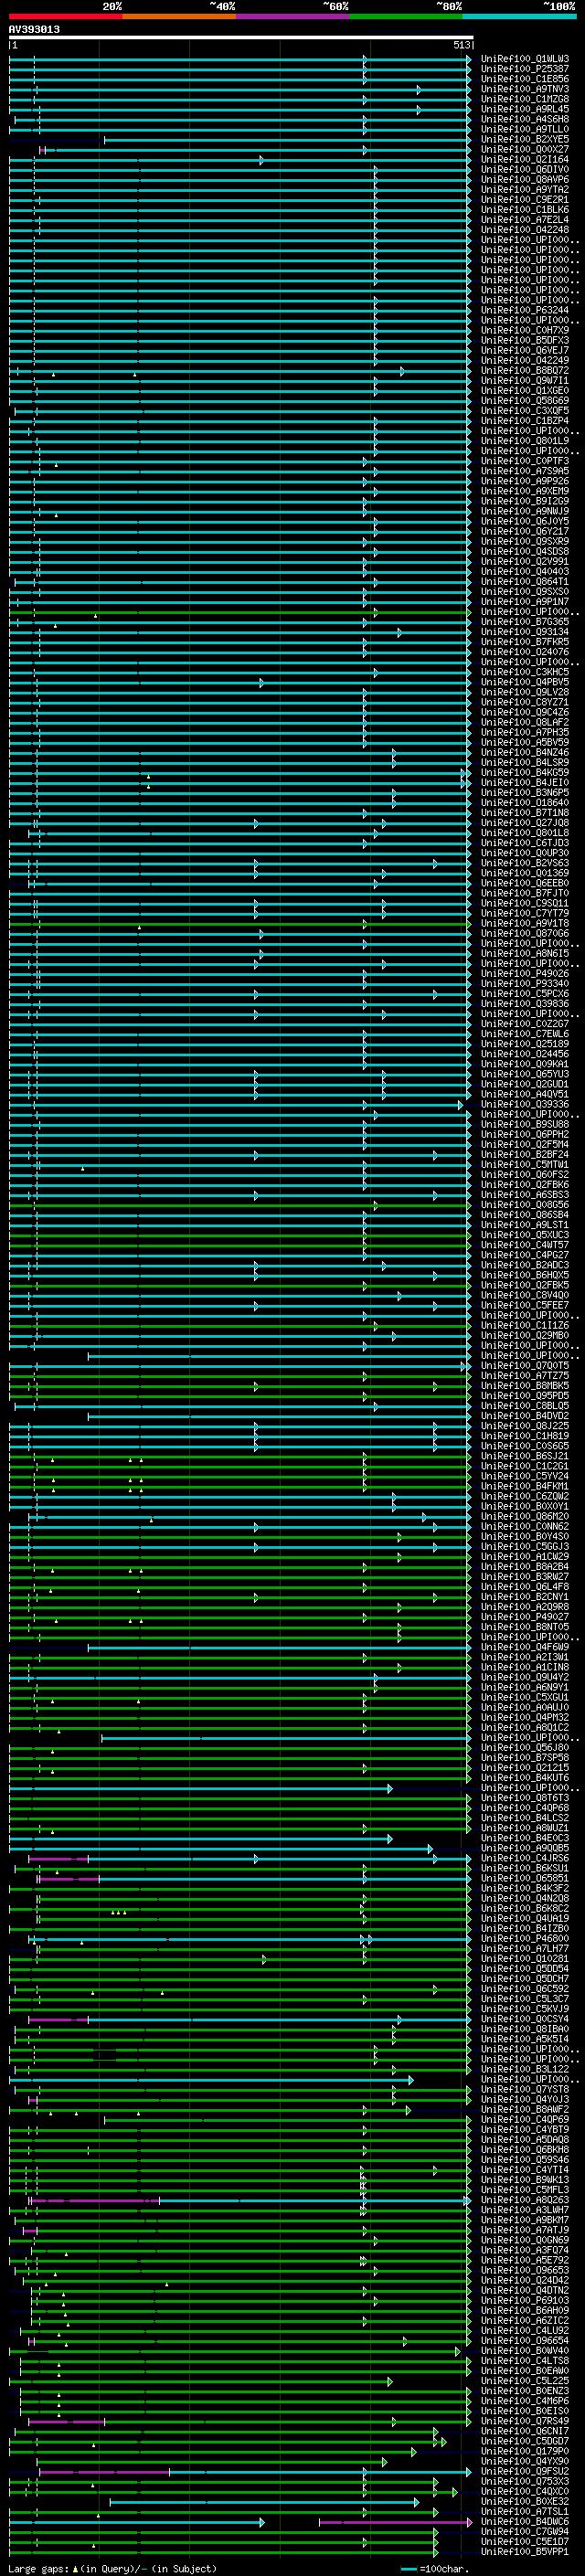Select hit UniRef100_C5YV24

[525, 1475]
